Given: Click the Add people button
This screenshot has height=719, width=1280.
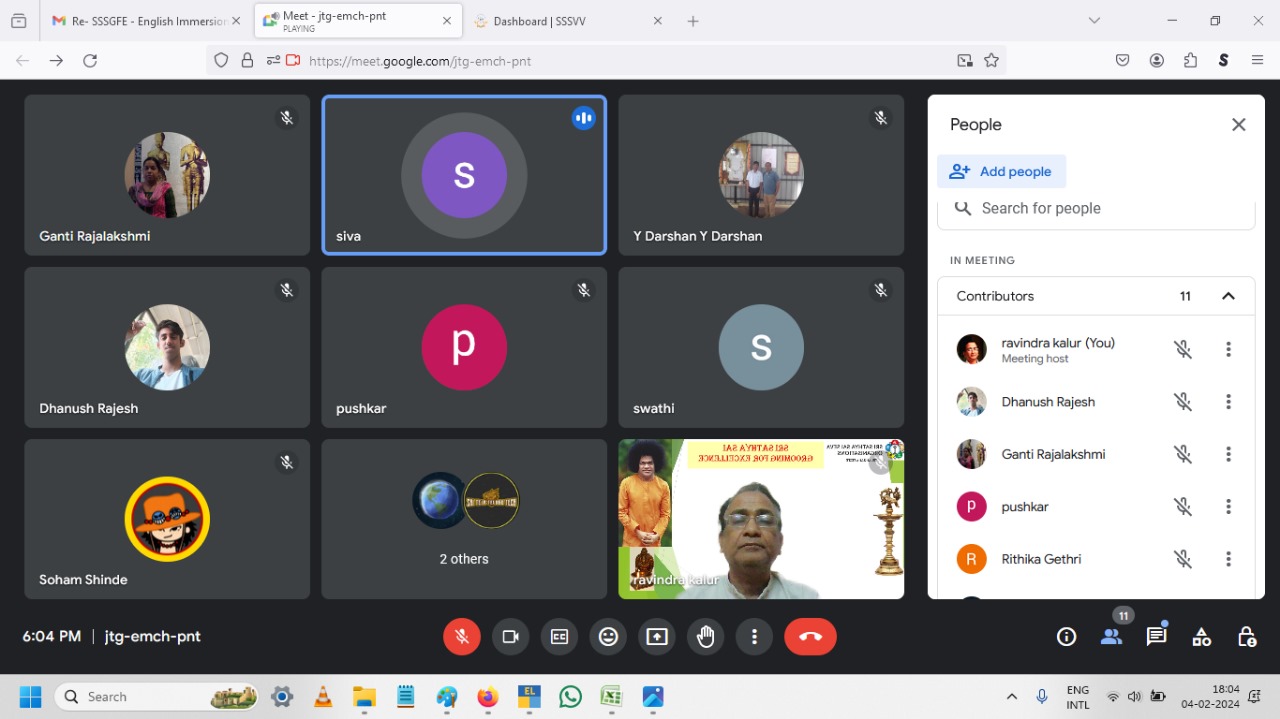Looking at the screenshot, I should click(x=1001, y=172).
